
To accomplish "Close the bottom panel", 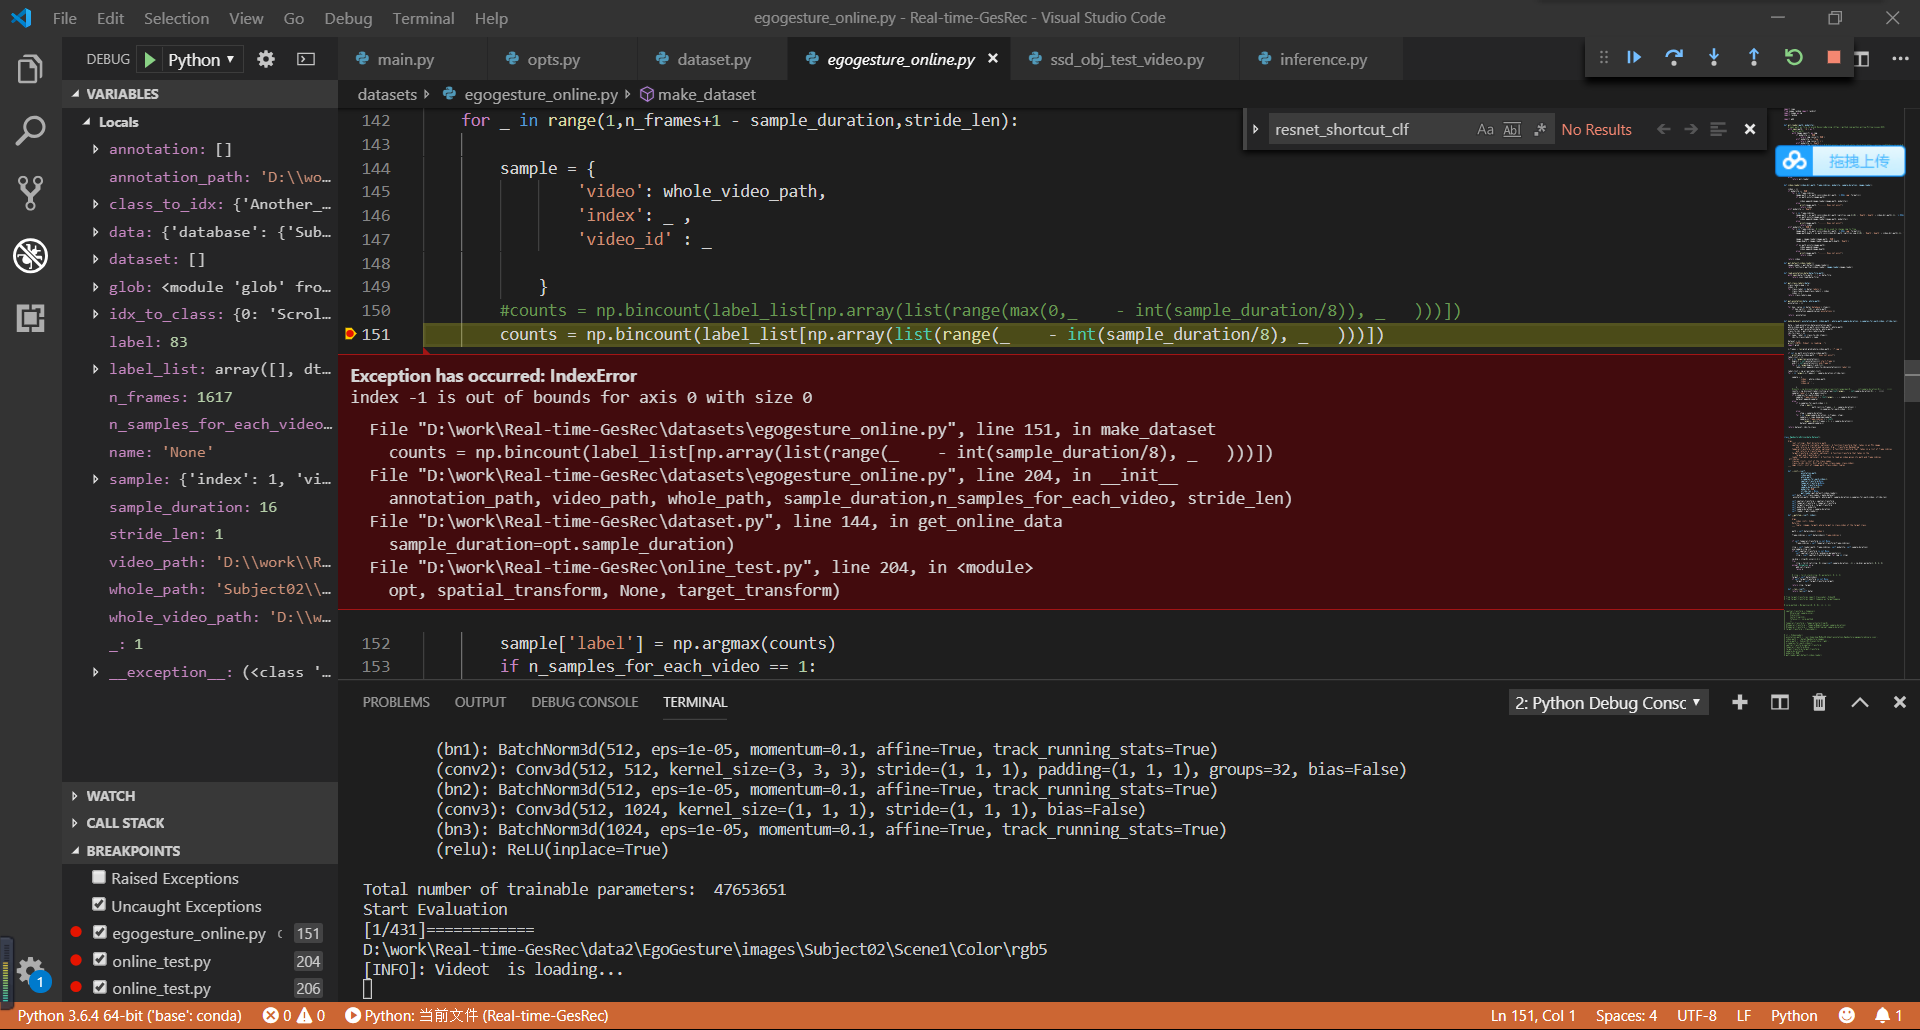I will click(1900, 702).
